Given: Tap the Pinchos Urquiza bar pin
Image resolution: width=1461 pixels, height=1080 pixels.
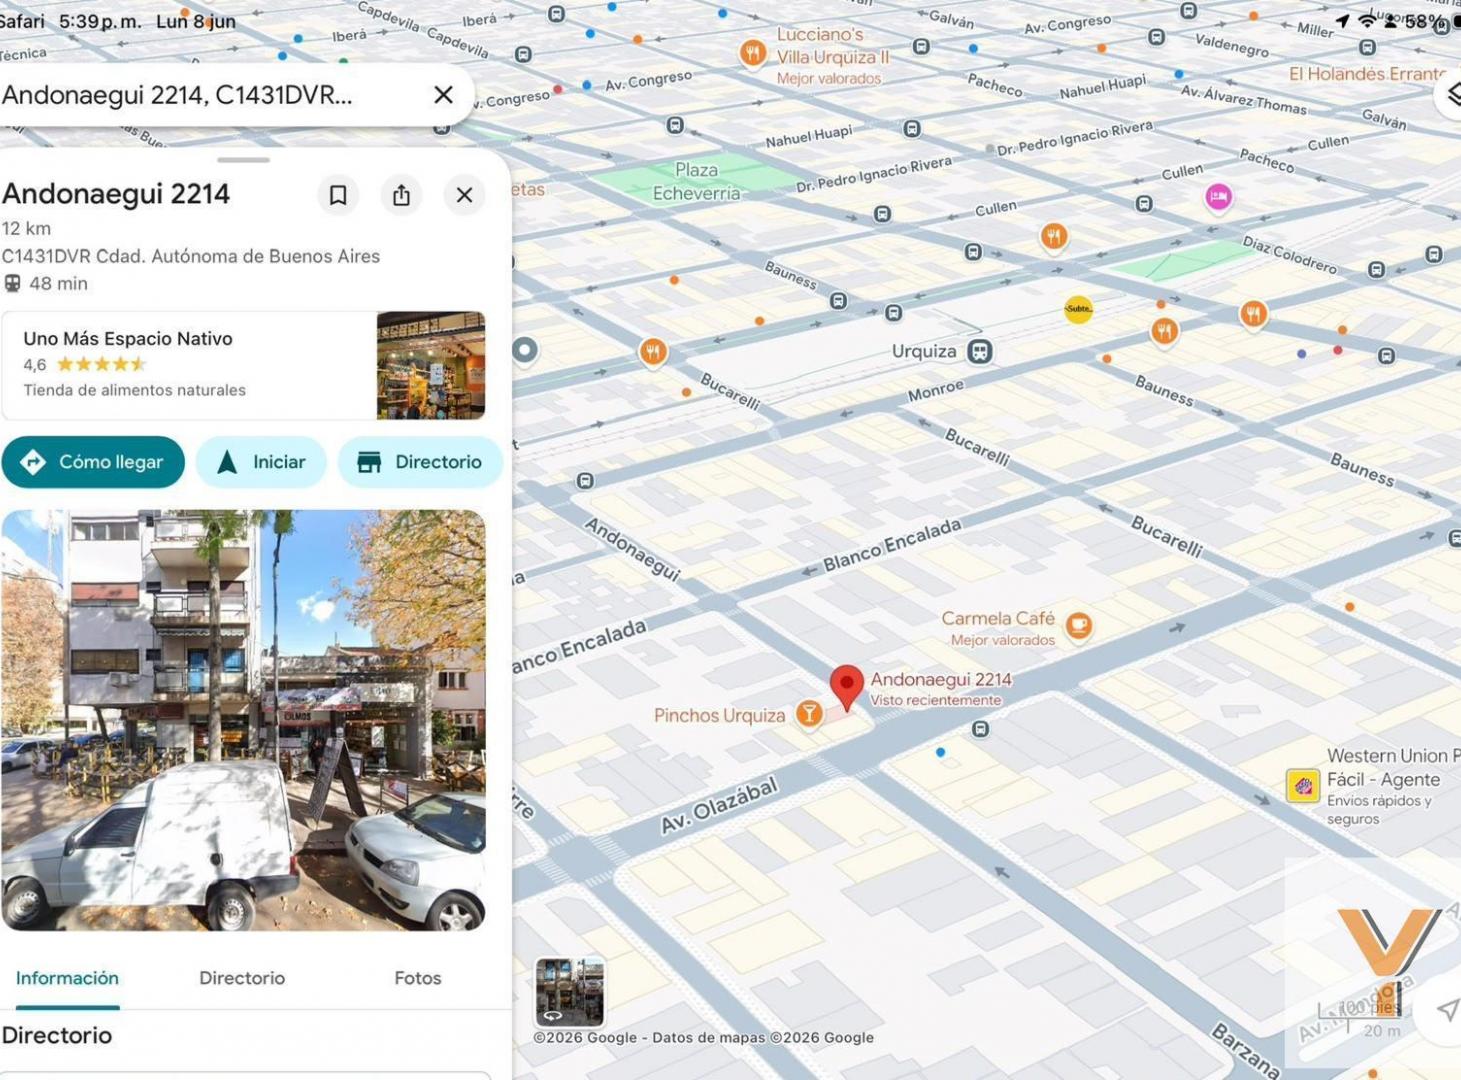Looking at the screenshot, I should click(x=809, y=713).
